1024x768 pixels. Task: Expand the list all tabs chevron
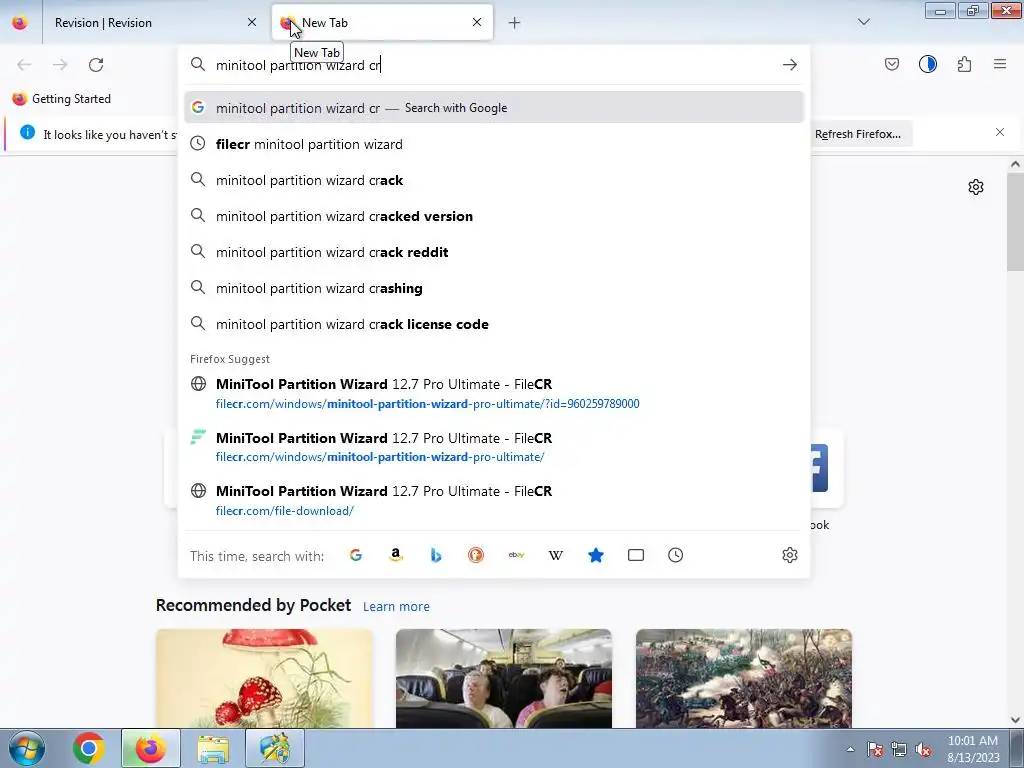click(863, 22)
